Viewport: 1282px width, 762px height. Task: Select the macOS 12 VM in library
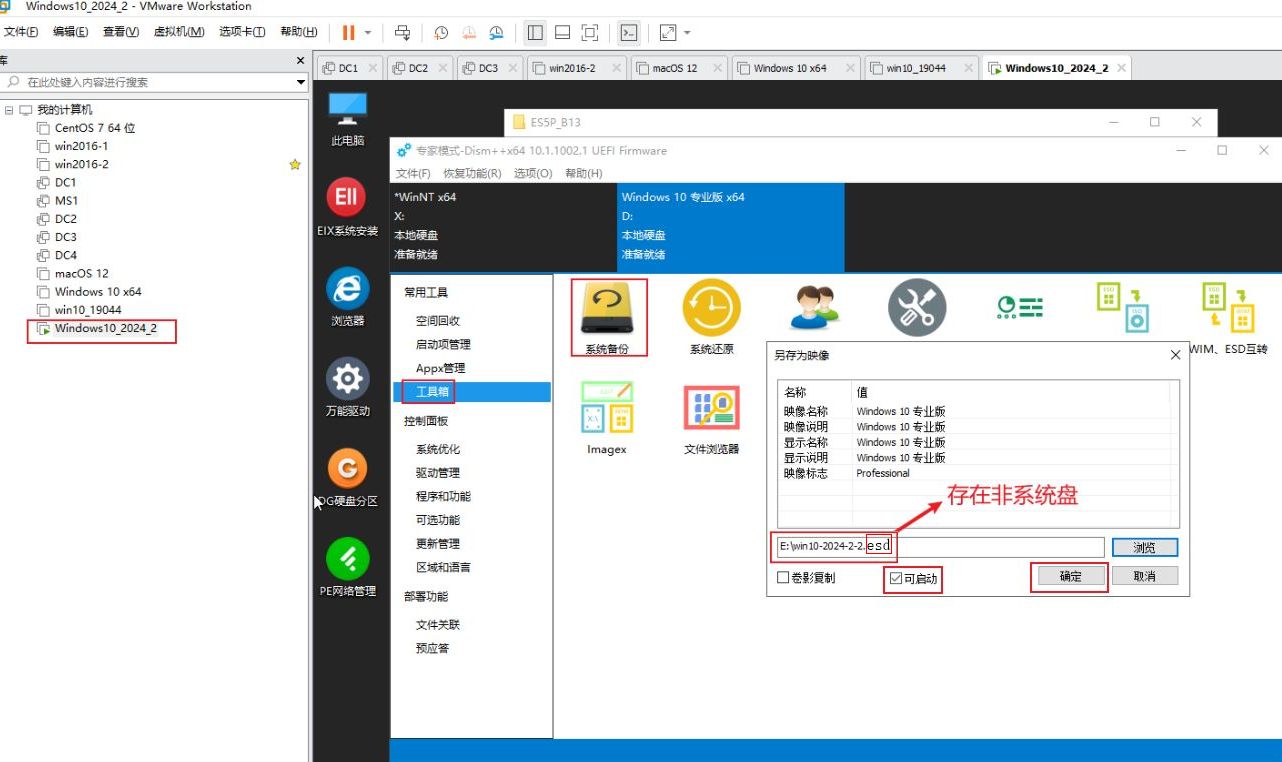[x=81, y=273]
